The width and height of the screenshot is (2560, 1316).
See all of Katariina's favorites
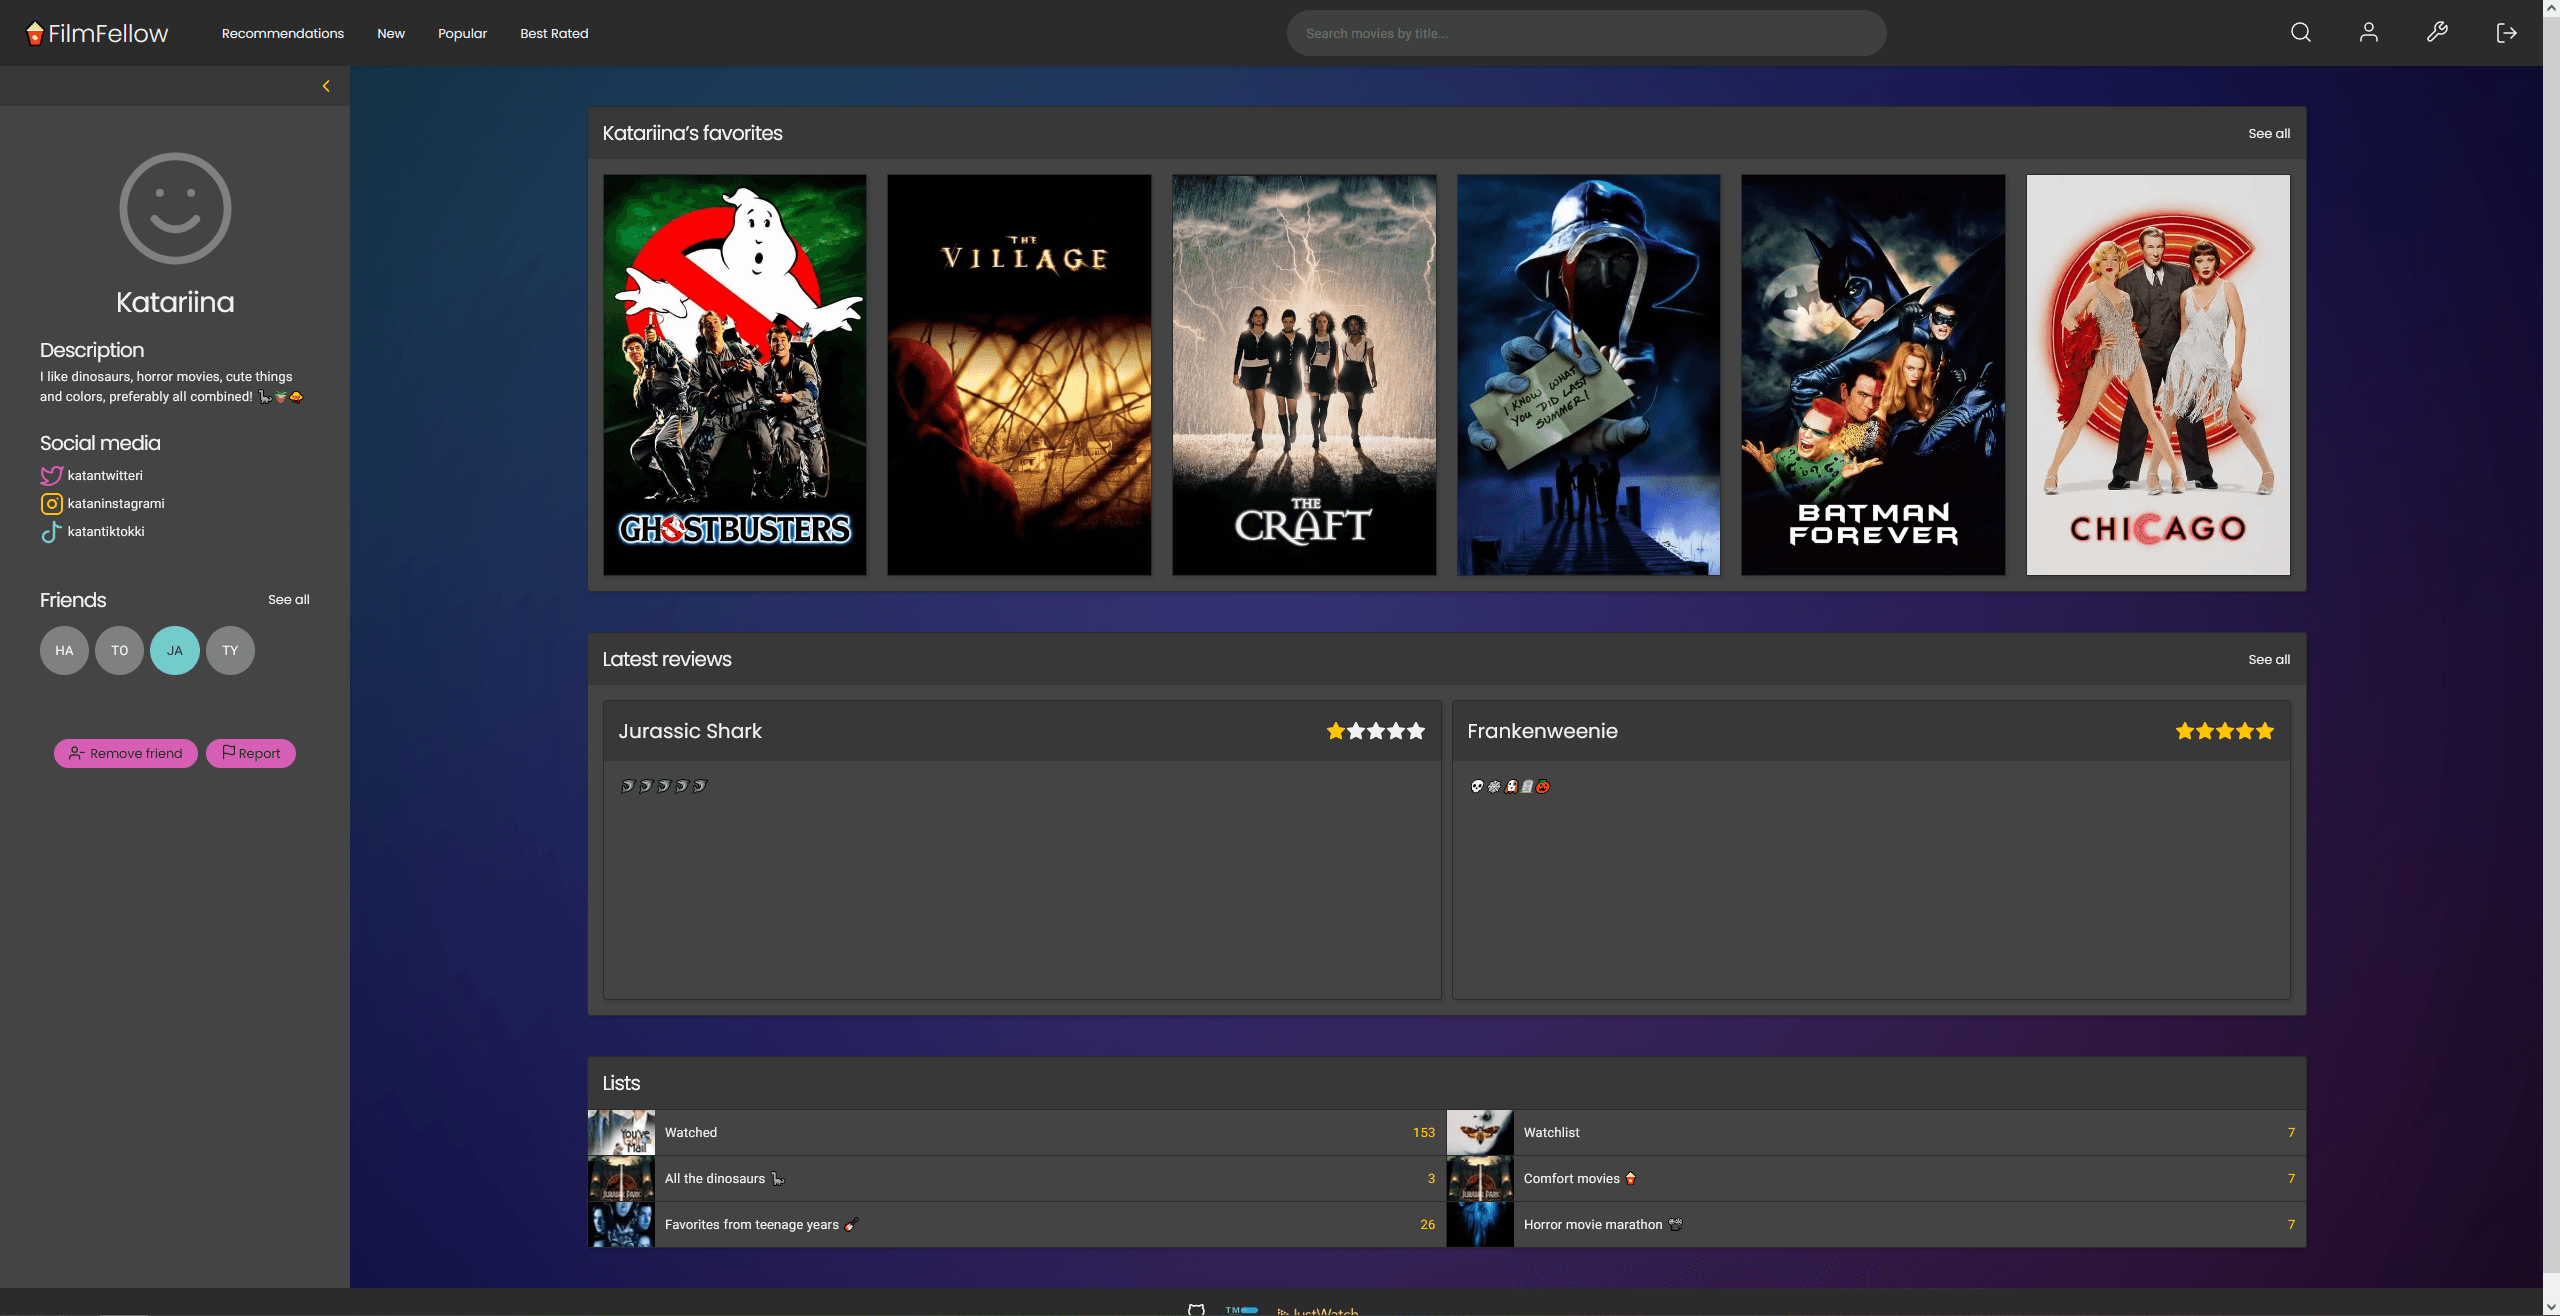point(2269,133)
